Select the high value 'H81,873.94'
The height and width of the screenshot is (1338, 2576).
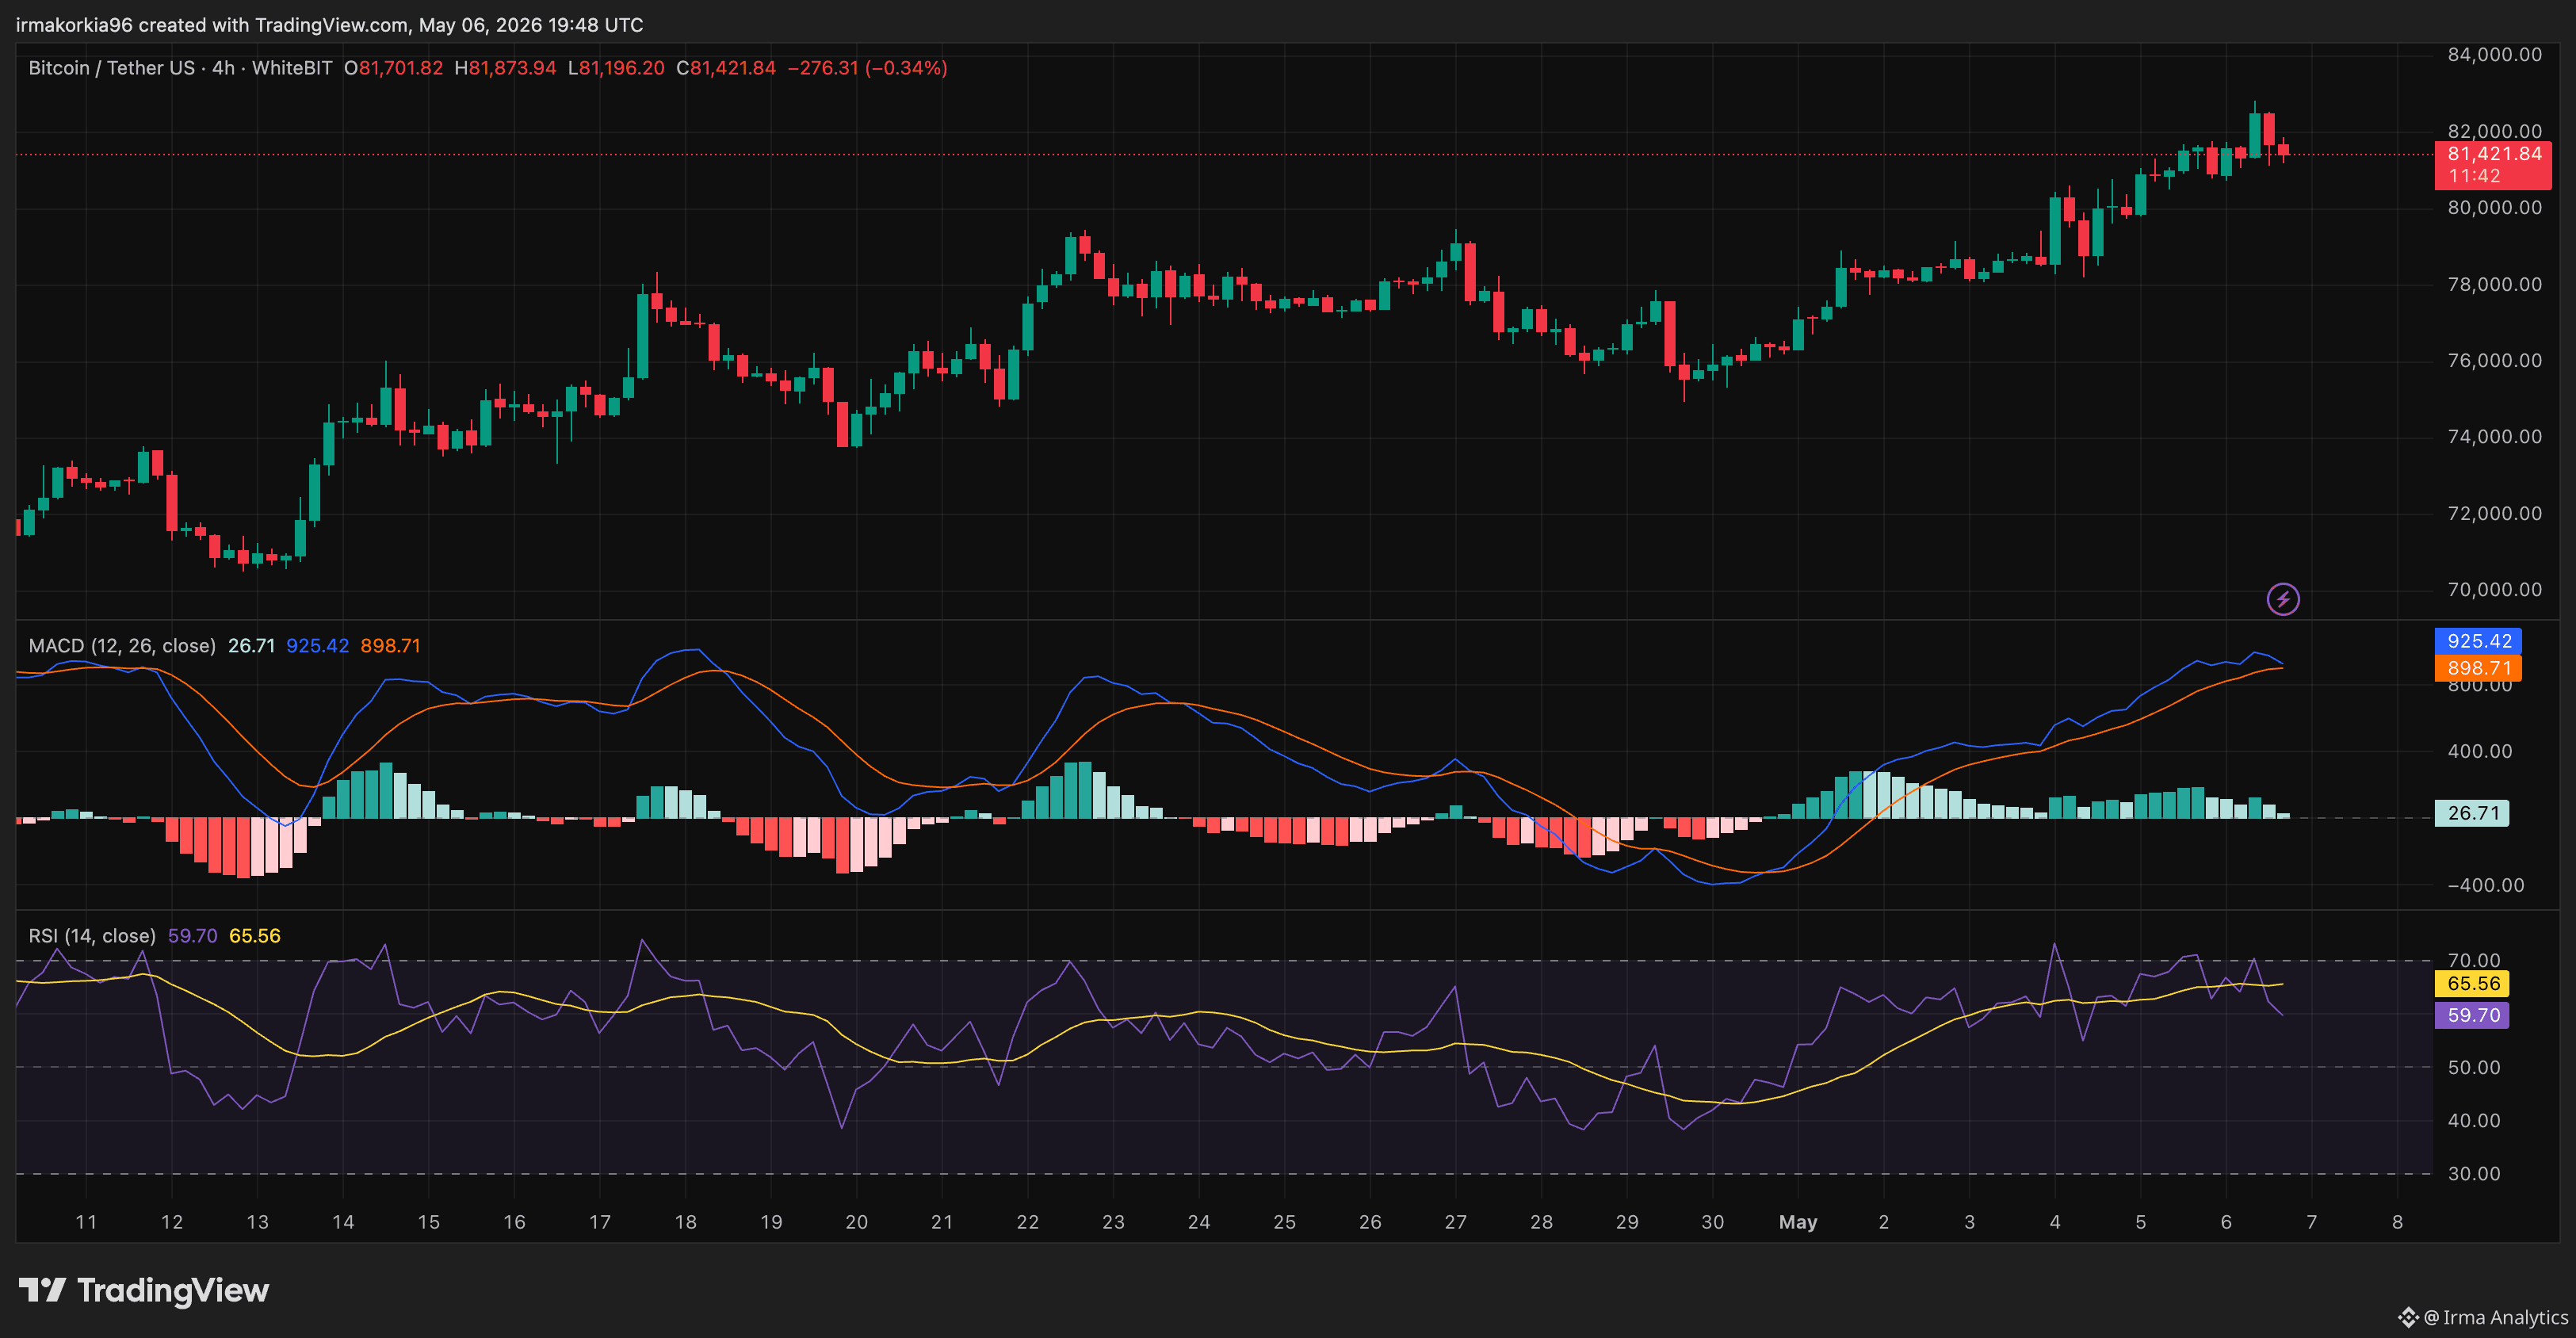[x=505, y=68]
